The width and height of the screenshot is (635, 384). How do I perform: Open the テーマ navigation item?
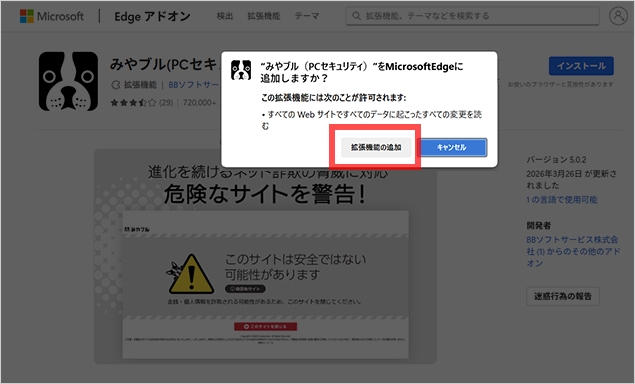307,16
